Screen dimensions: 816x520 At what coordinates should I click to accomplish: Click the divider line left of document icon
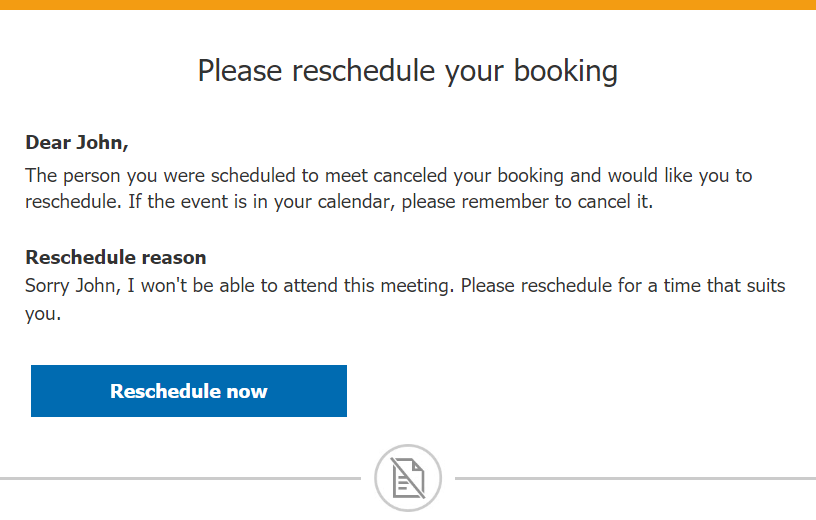(180, 479)
